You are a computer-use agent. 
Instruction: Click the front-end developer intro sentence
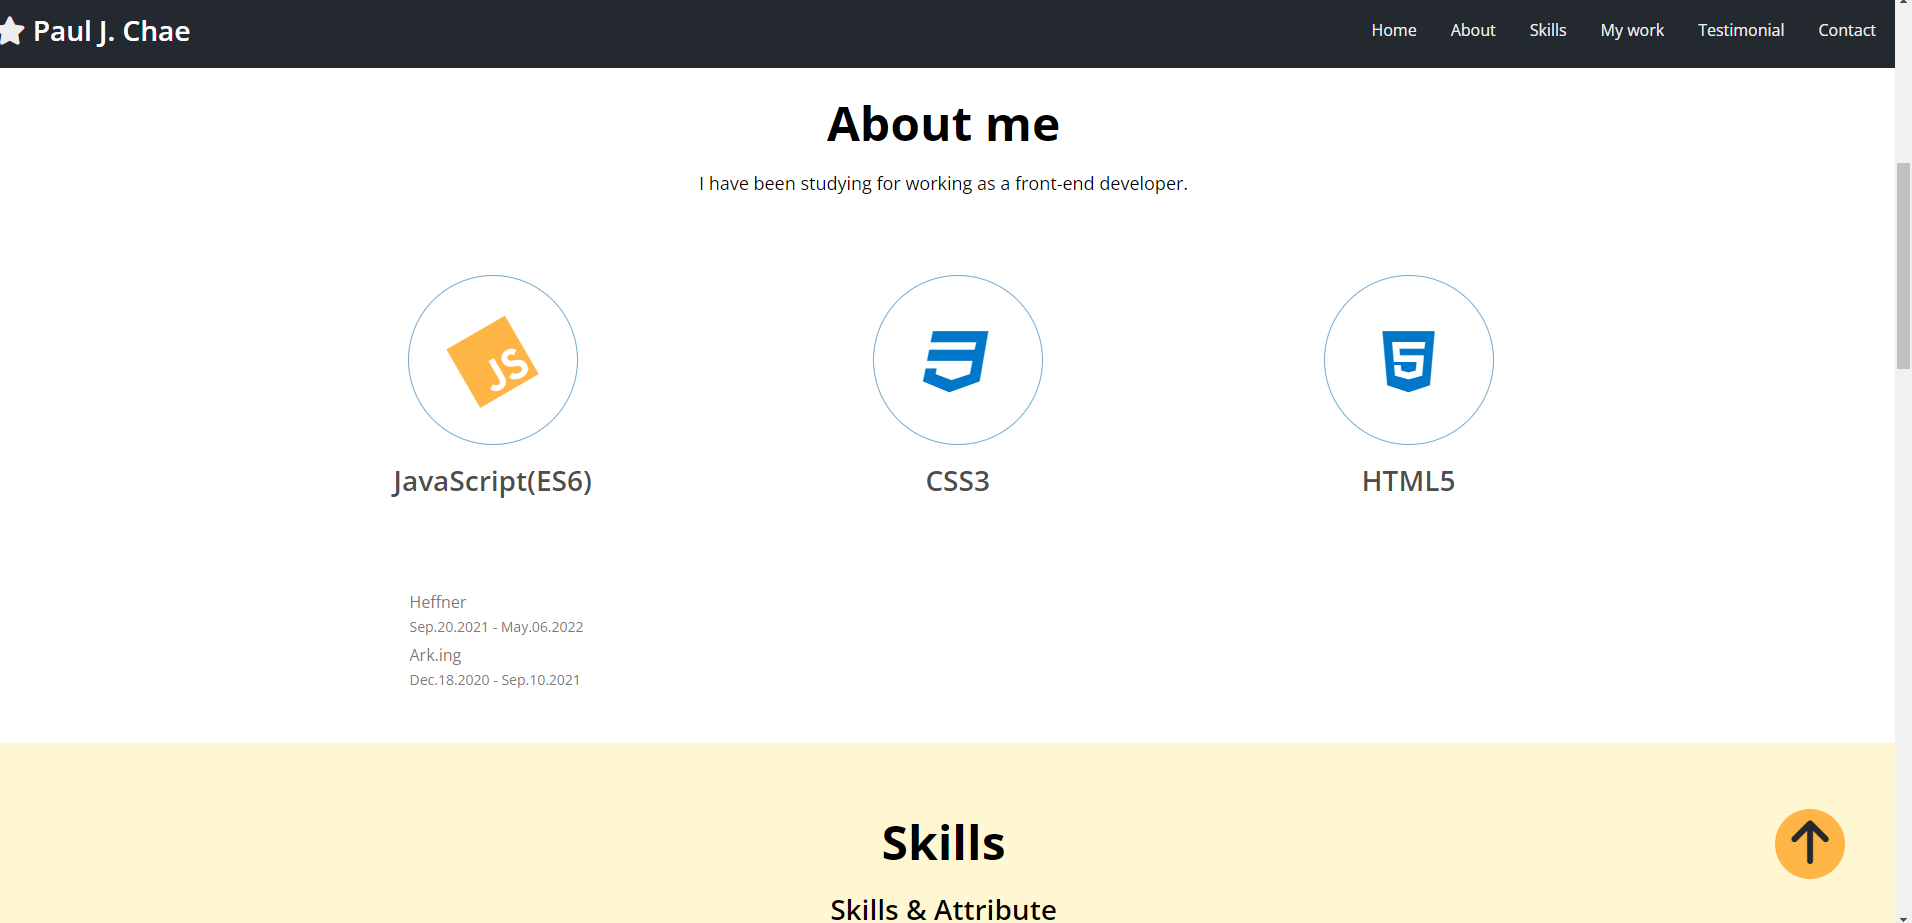pyautogui.click(x=943, y=183)
